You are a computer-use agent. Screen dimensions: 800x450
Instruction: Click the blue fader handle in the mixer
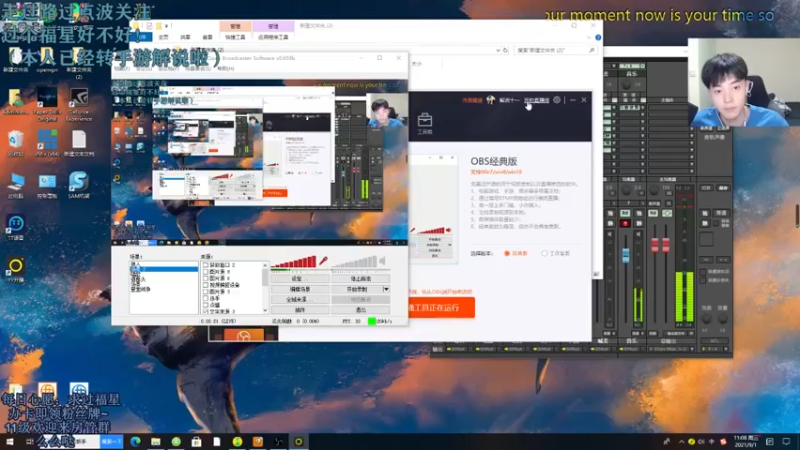[626, 255]
